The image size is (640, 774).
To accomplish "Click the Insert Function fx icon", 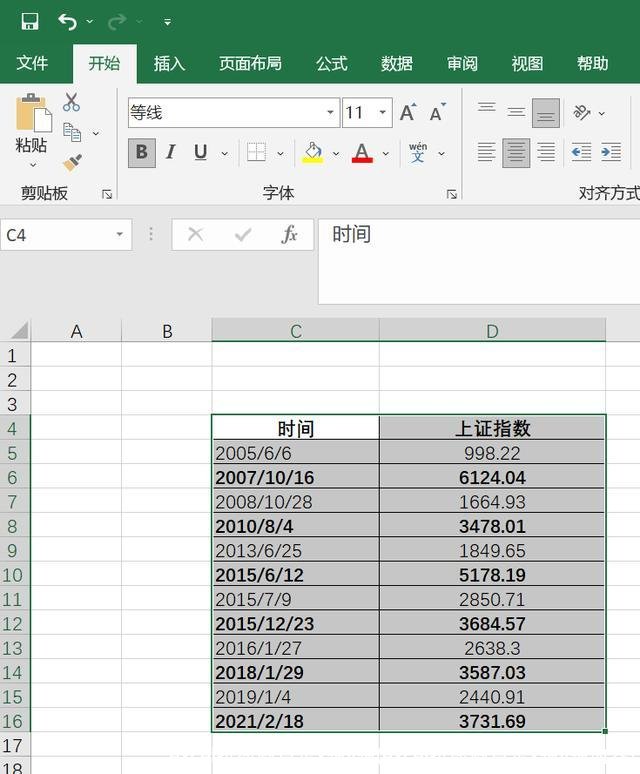I will (x=289, y=234).
